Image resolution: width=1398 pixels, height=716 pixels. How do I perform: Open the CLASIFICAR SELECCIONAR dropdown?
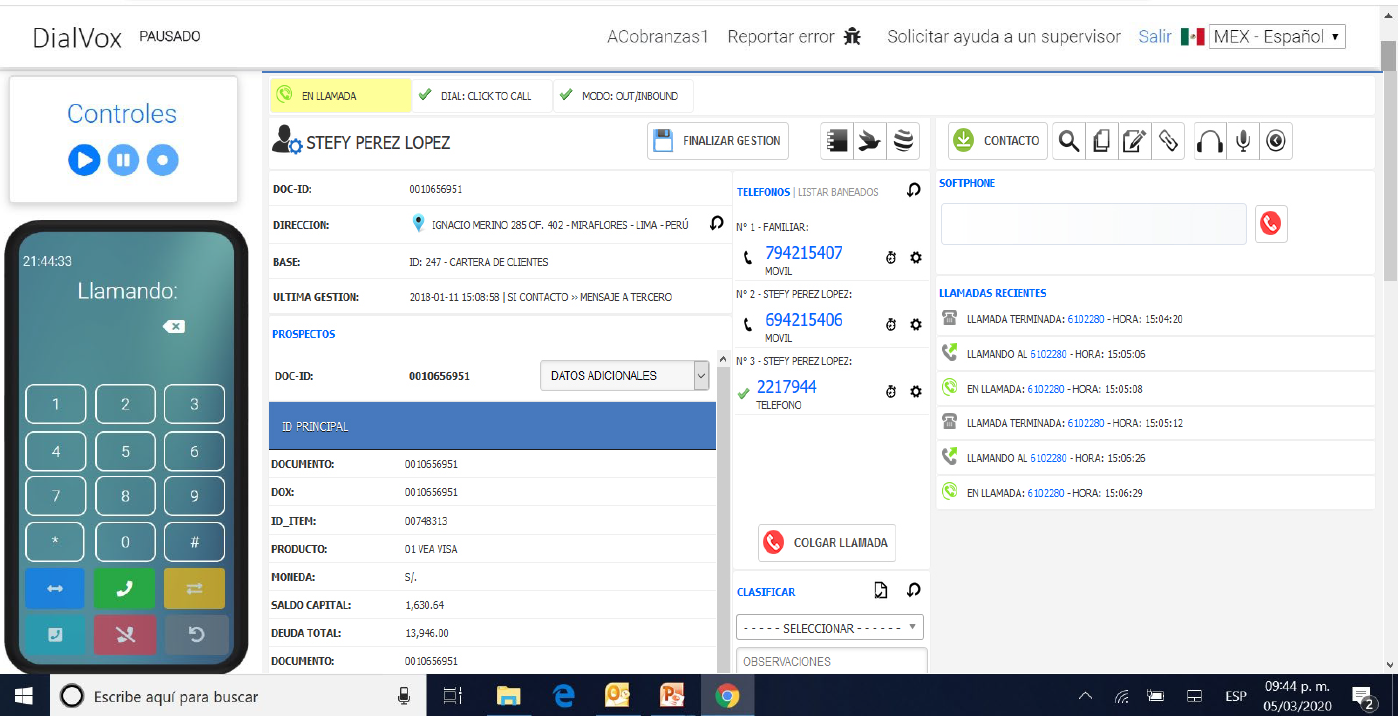pos(831,626)
